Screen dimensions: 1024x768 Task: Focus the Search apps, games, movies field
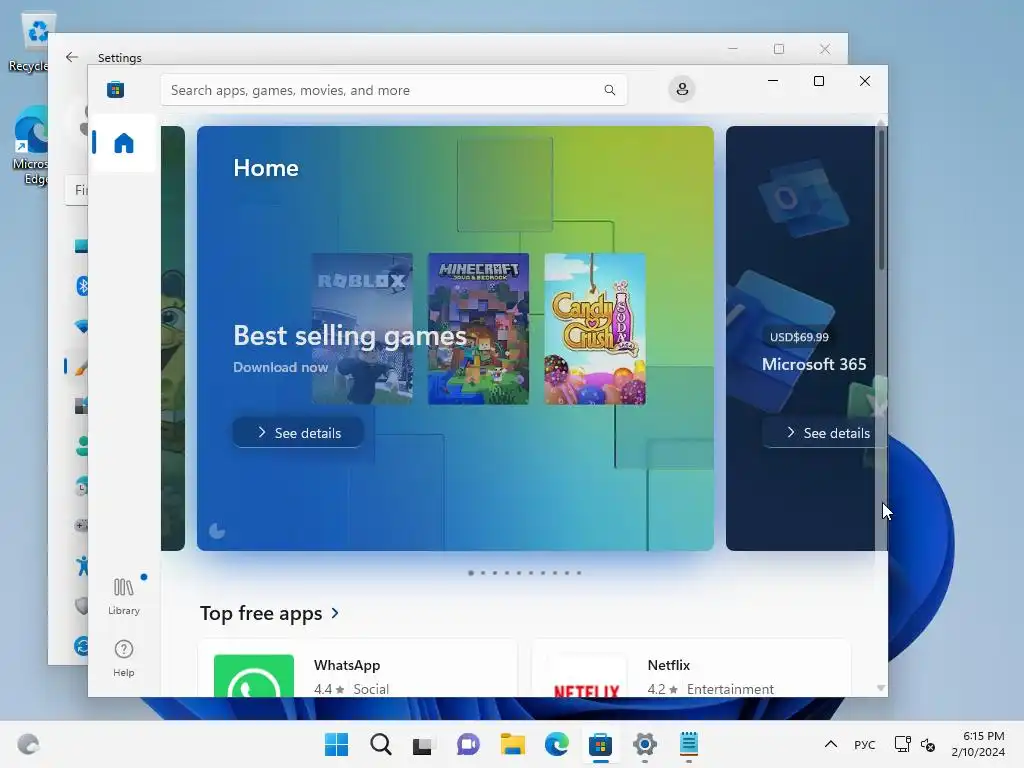click(394, 90)
